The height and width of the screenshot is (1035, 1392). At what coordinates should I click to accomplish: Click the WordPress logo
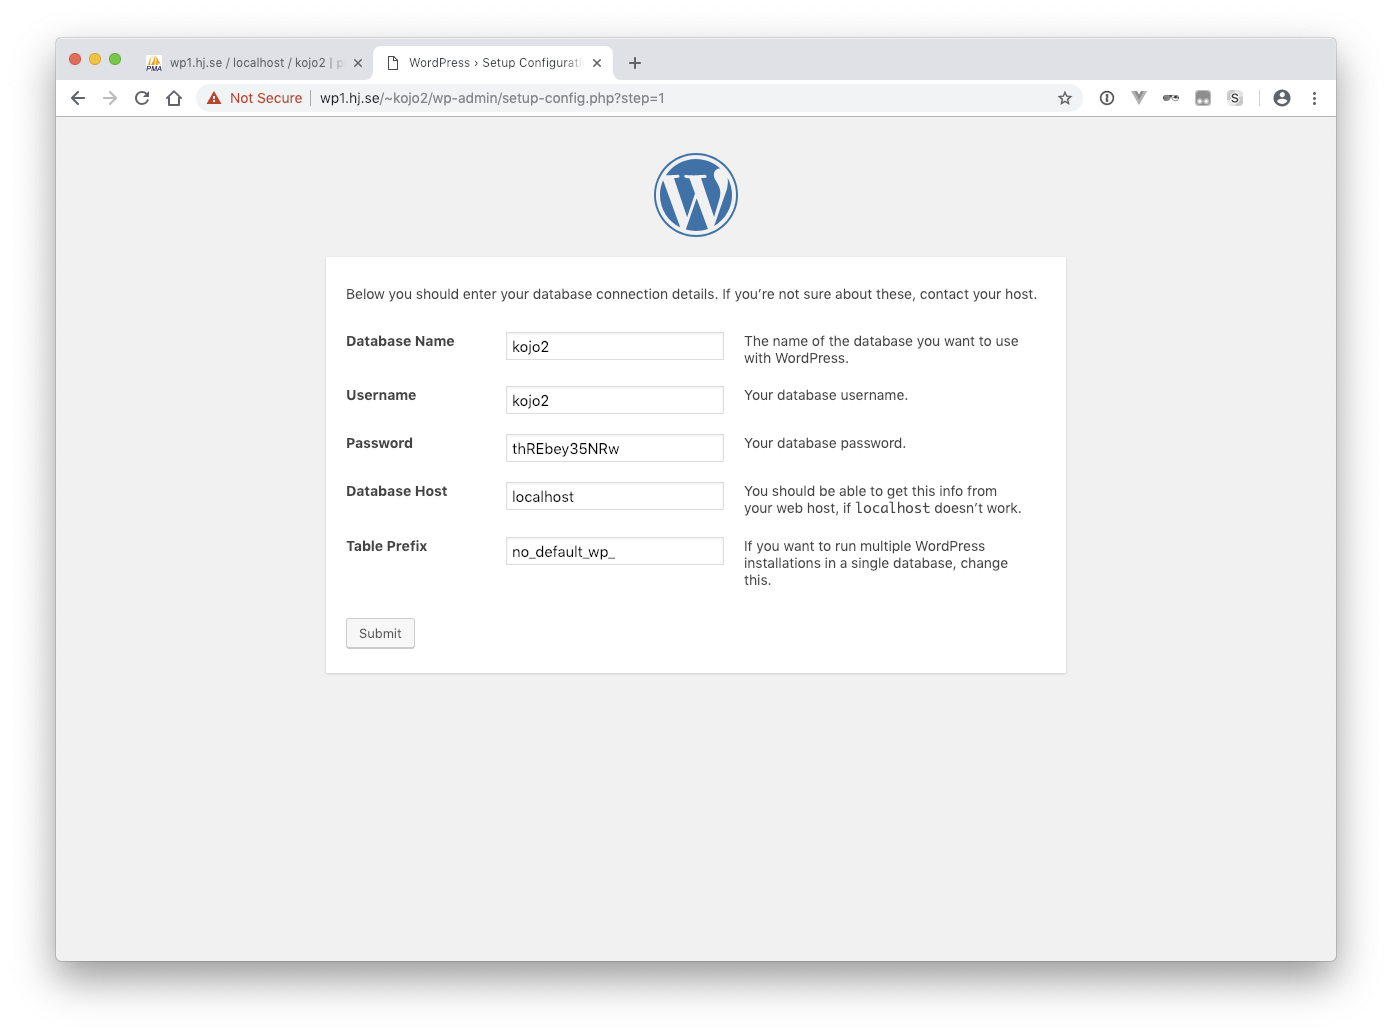pos(696,195)
